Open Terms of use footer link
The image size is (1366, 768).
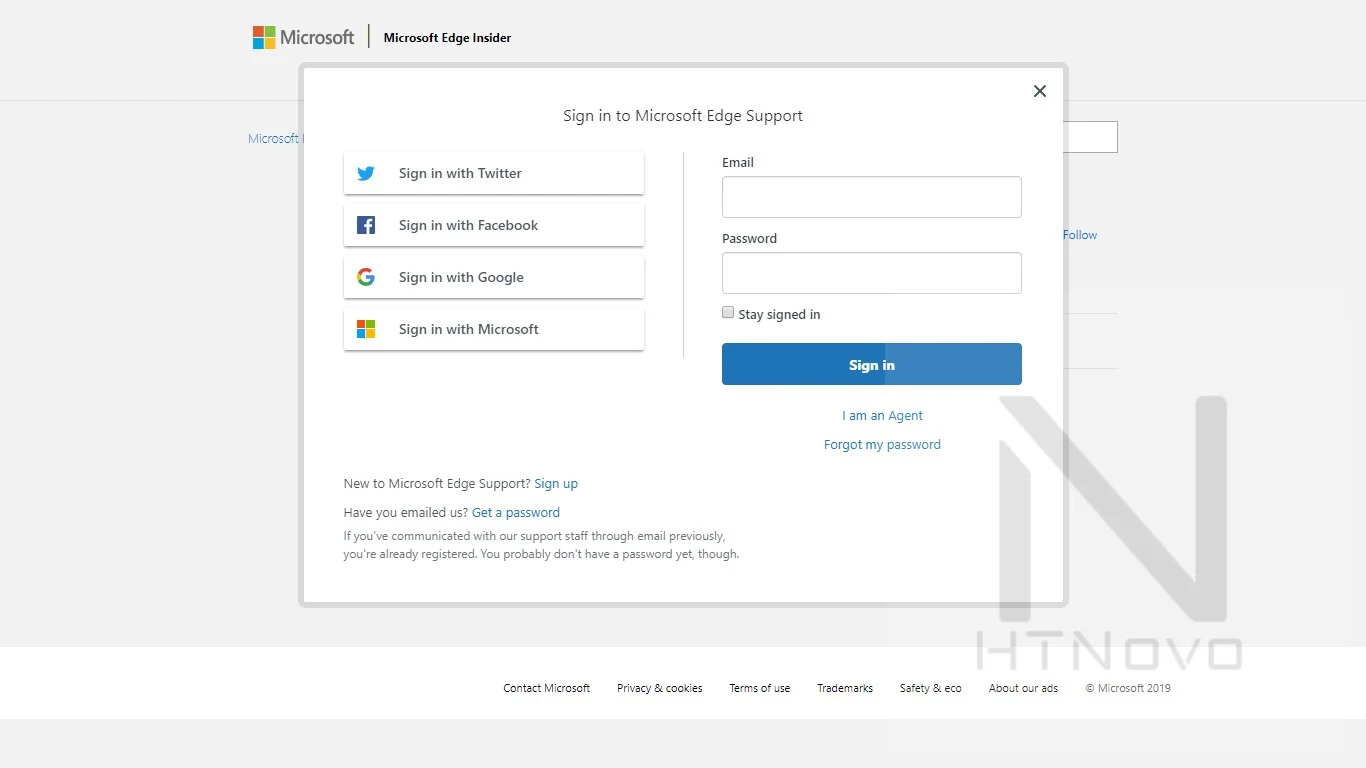[759, 688]
